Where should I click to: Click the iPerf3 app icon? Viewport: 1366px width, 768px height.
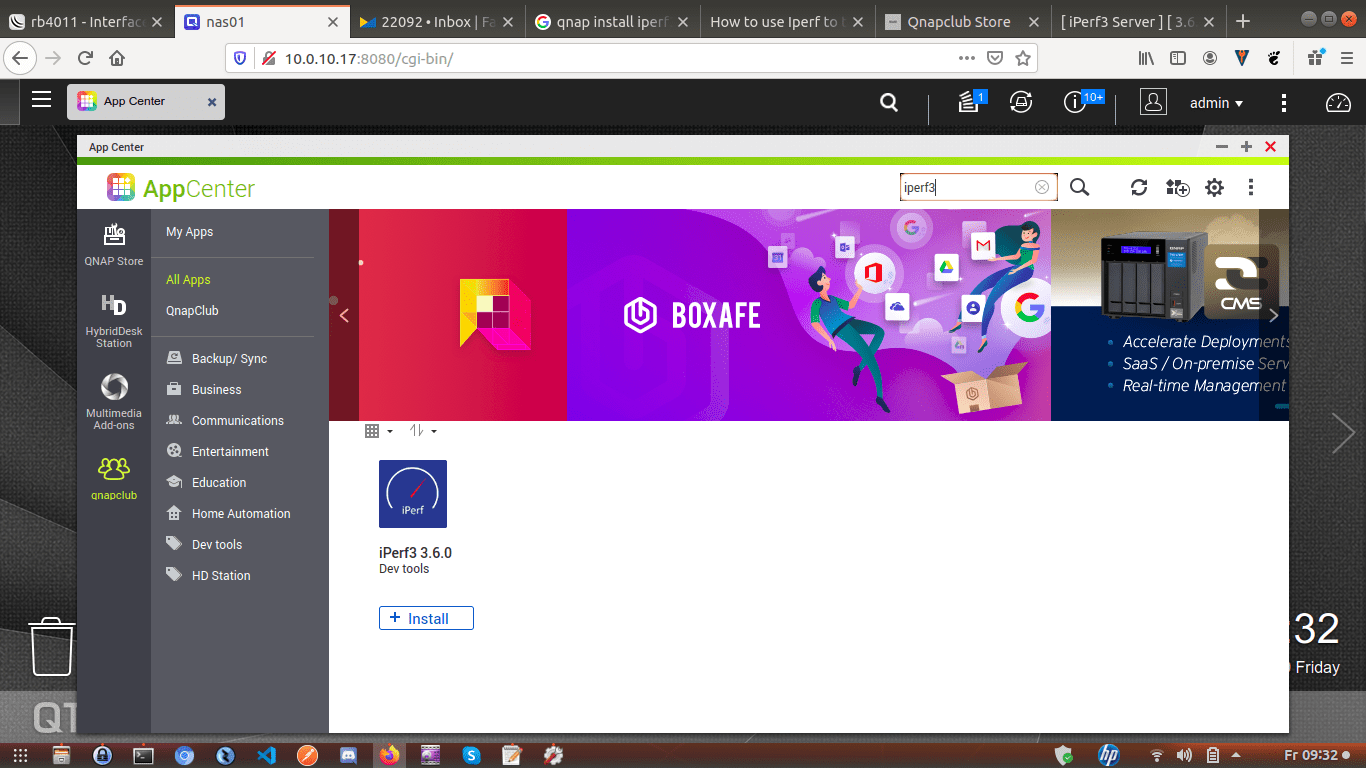(413, 494)
